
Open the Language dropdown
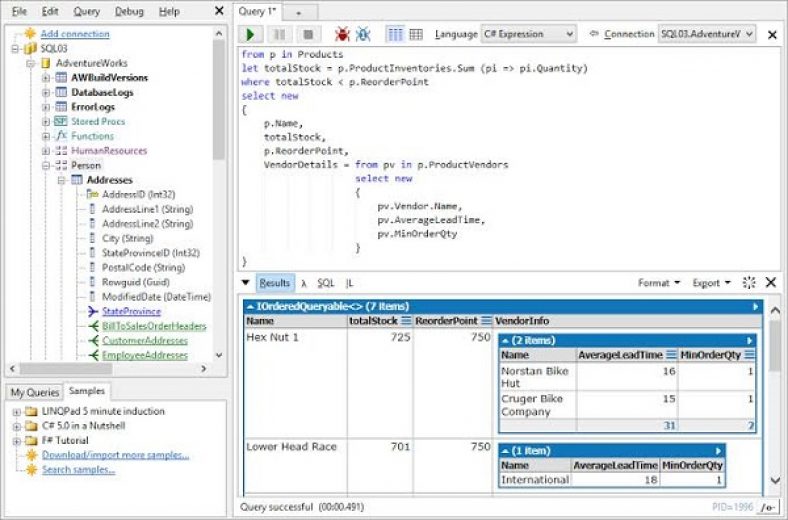point(528,34)
